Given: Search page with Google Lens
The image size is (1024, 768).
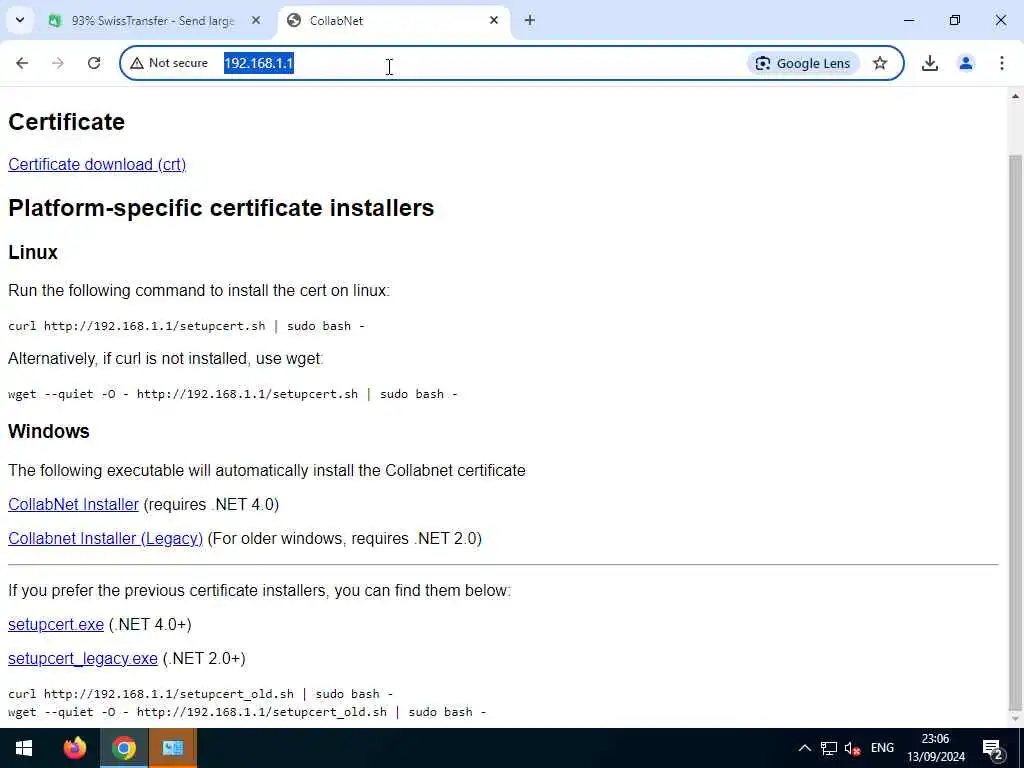Looking at the screenshot, I should coord(803,63).
